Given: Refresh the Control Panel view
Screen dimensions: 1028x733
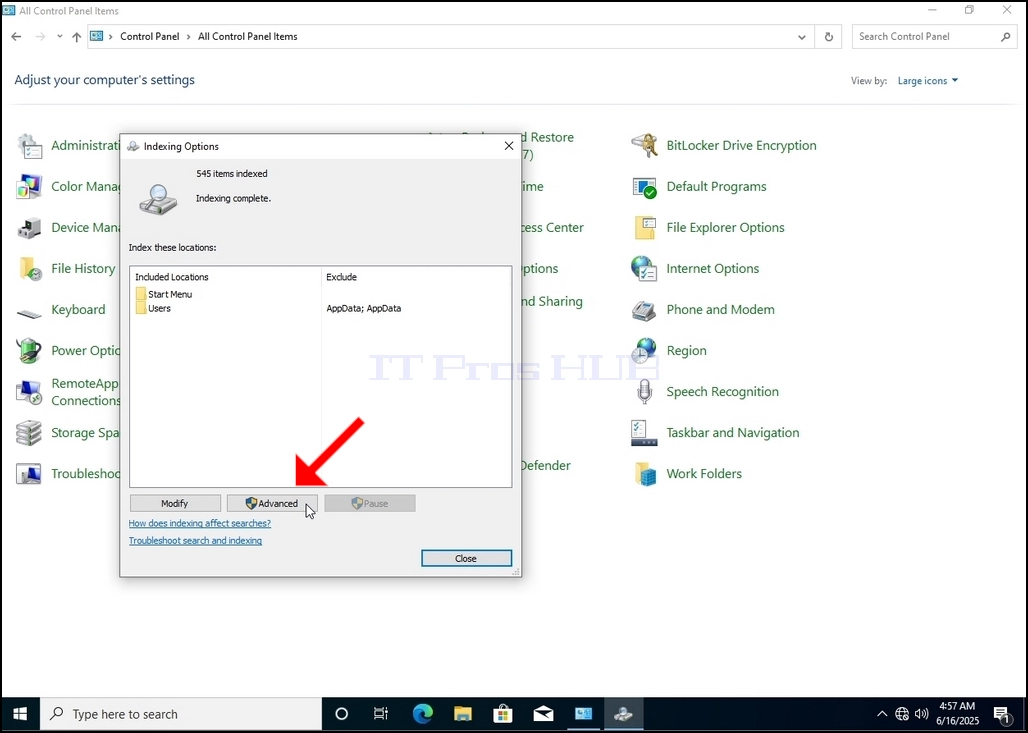Looking at the screenshot, I should [x=829, y=37].
